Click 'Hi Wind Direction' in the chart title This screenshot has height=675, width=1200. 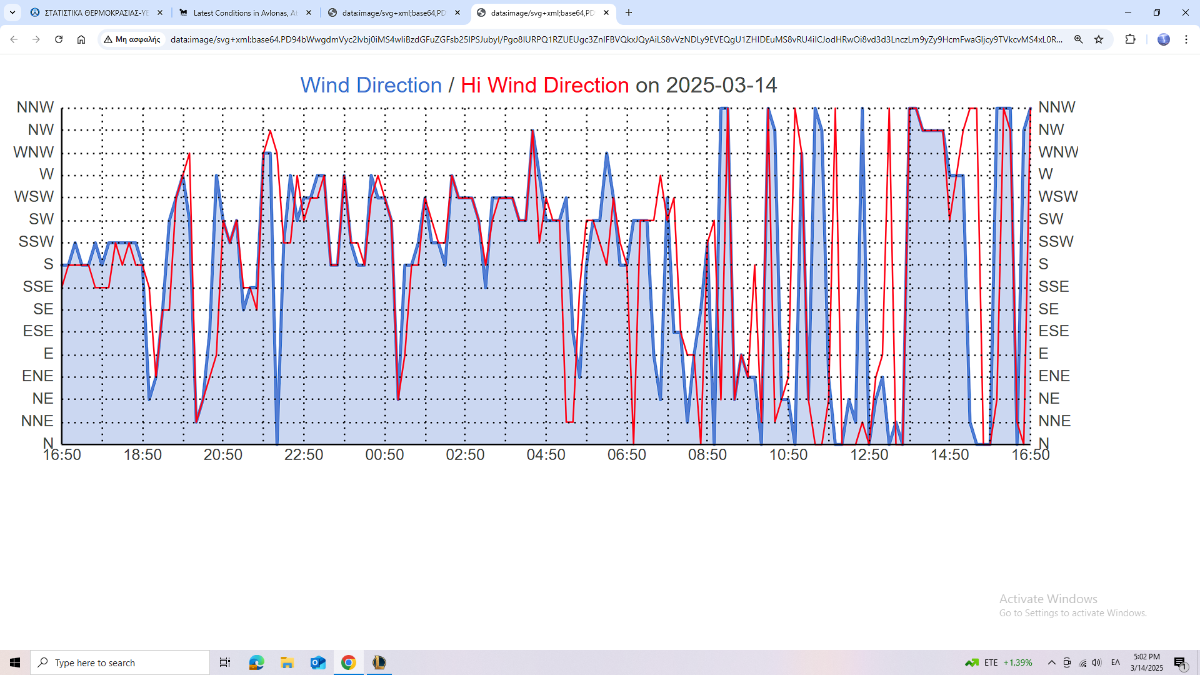click(x=545, y=85)
